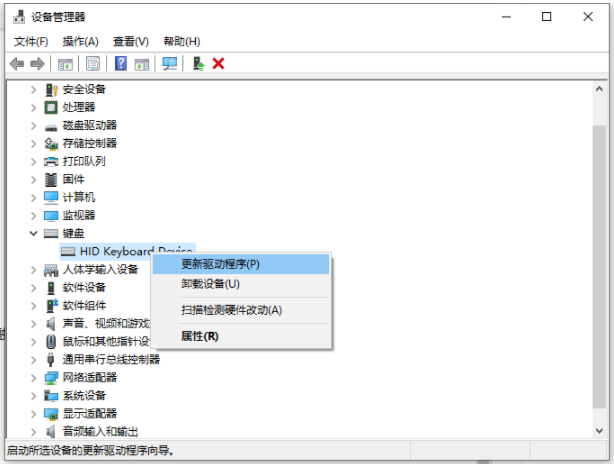
Task: Click the back arrow in the toolbar
Action: coord(17,63)
